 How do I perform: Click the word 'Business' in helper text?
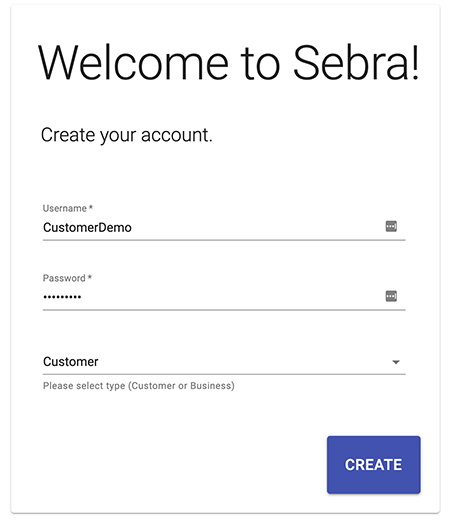point(211,386)
